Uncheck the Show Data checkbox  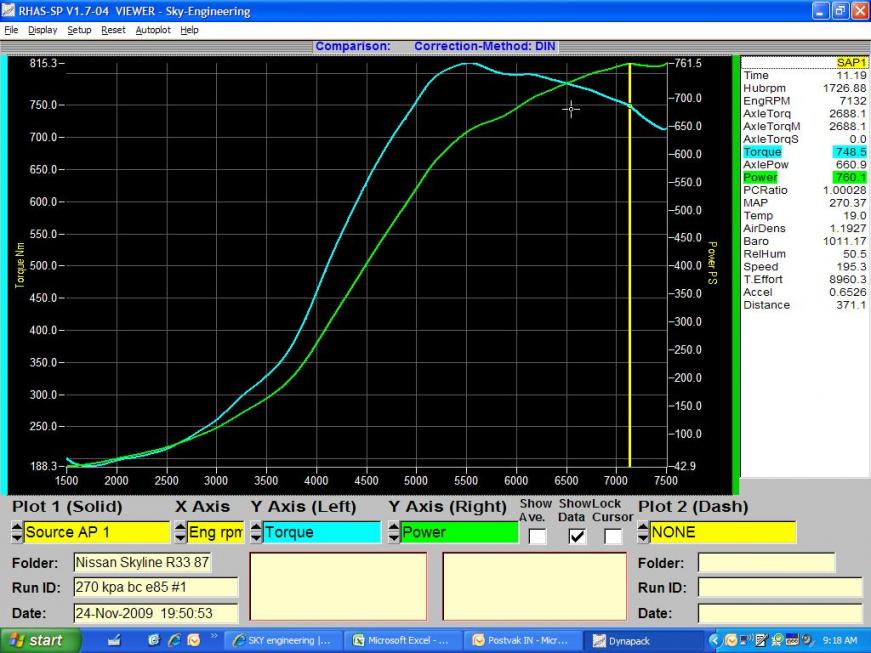coord(575,537)
